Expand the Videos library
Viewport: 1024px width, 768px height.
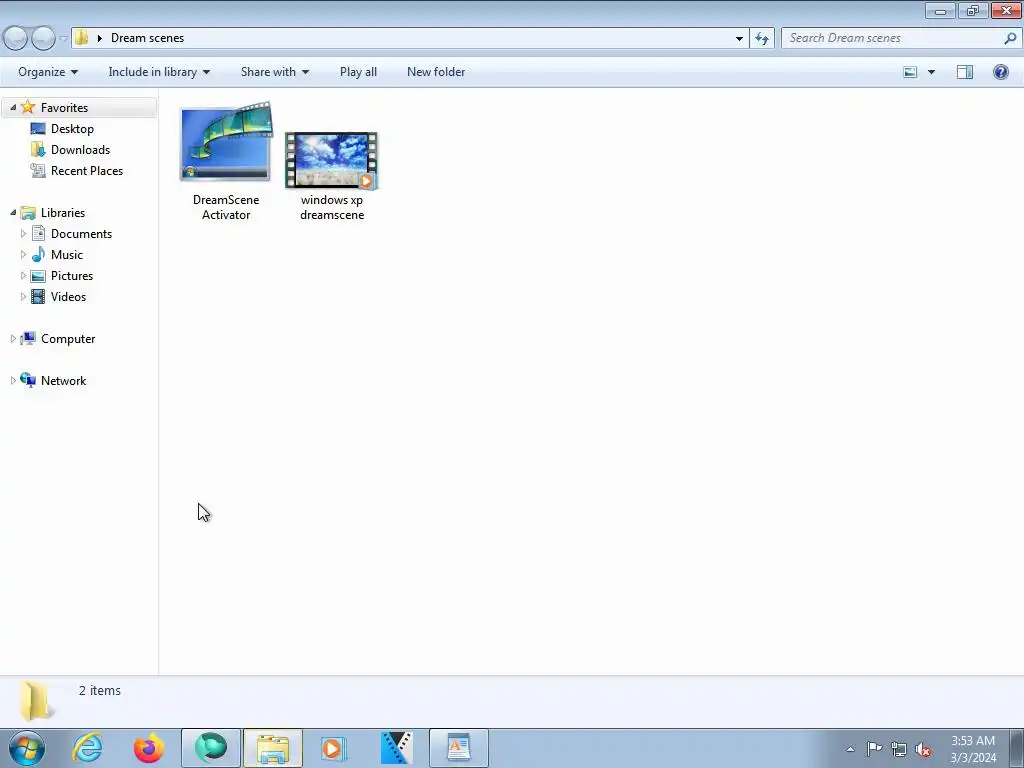(24, 296)
